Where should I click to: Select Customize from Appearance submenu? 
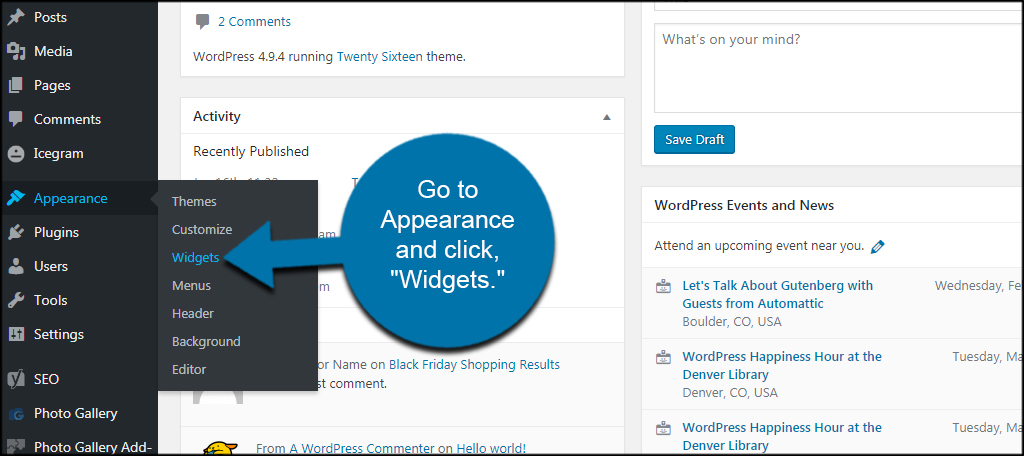(202, 229)
